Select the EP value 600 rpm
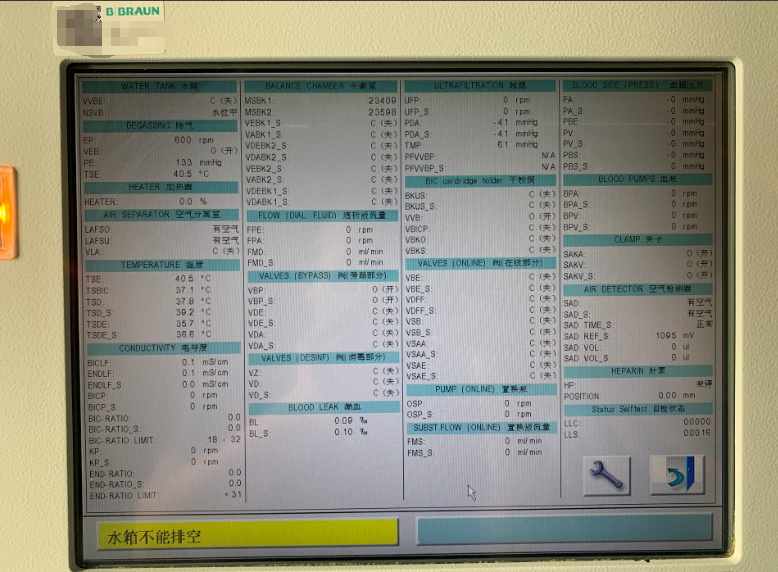The image size is (778, 572). (x=194, y=140)
